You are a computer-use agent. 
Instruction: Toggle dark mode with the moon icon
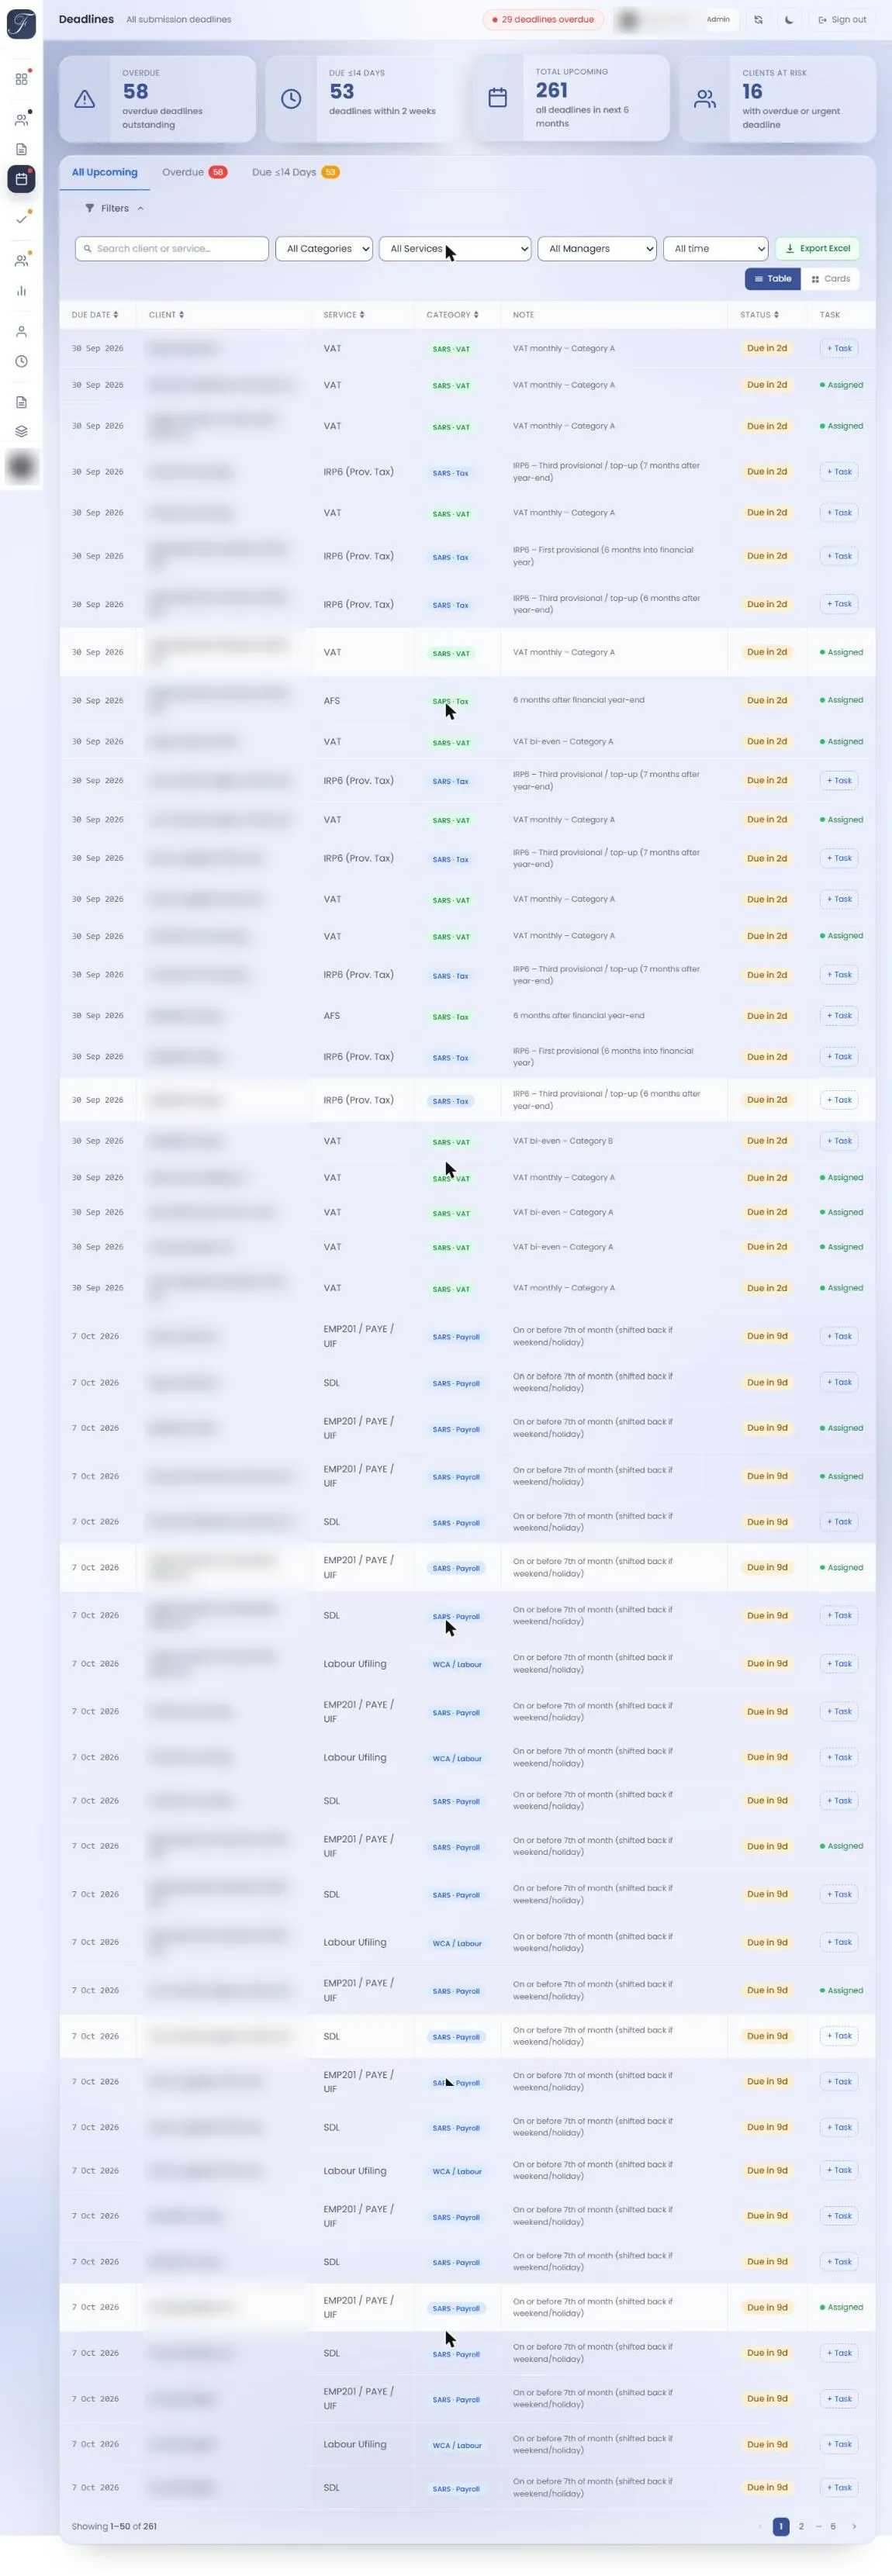click(789, 19)
